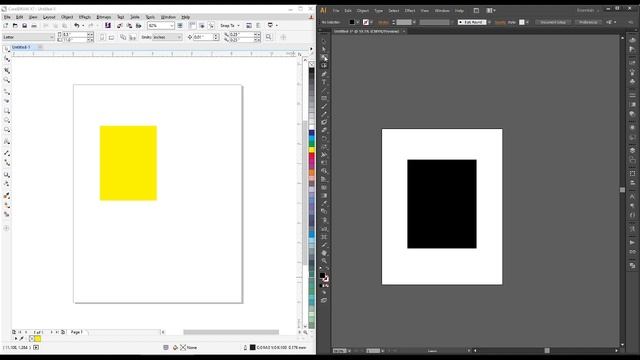This screenshot has height=360, width=640.
Task: Open the Units inches dropdown
Action: pos(167,37)
